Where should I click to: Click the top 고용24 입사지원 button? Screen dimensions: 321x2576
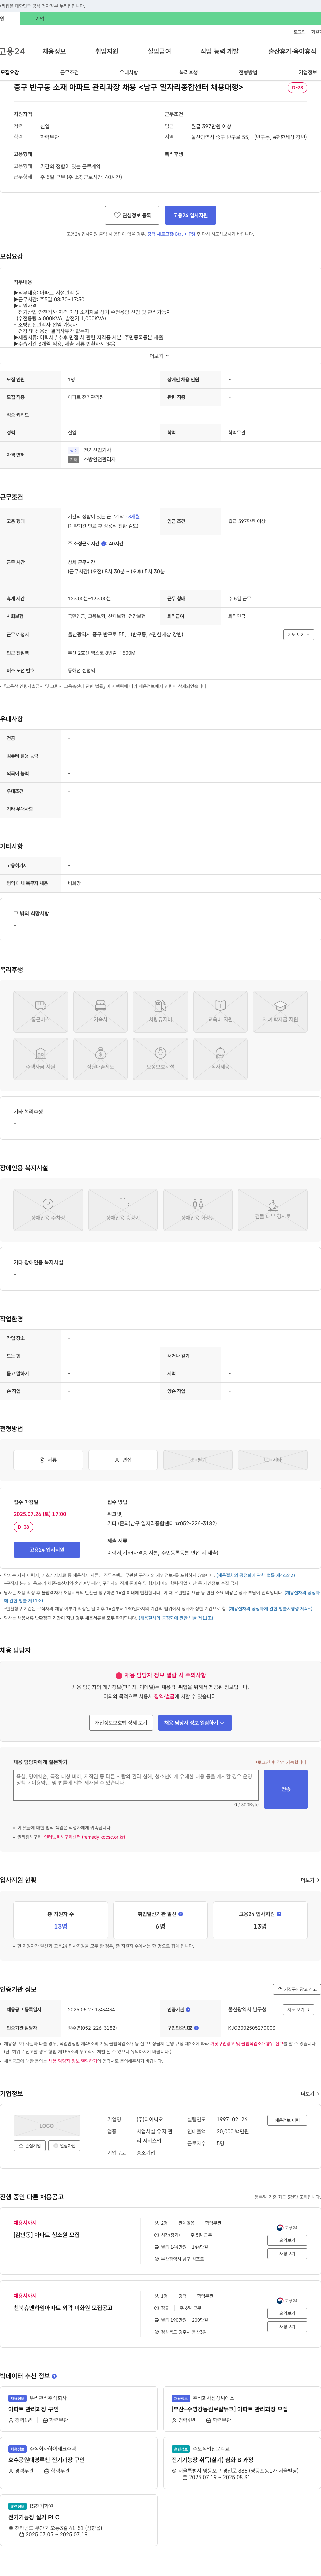[190, 215]
